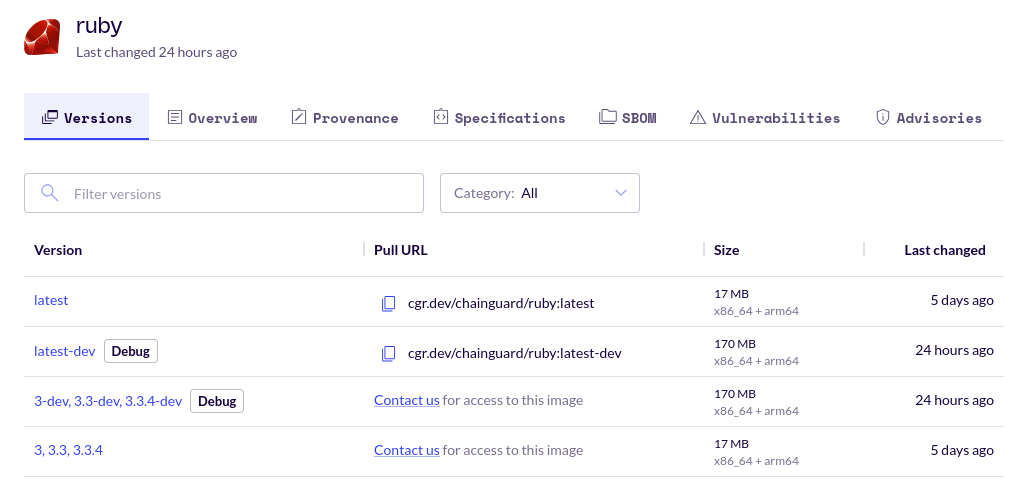This screenshot has width=1025, height=487.
Task: Open the 3, 3.3, 3.3.4 version link
Action: coord(68,450)
